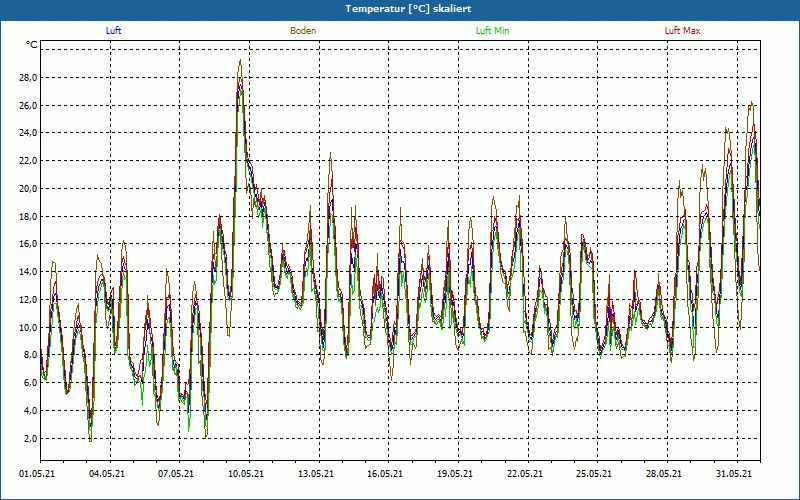Click the date label 31.05.21
Image resolution: width=800 pixels, height=500 pixels.
[734, 474]
